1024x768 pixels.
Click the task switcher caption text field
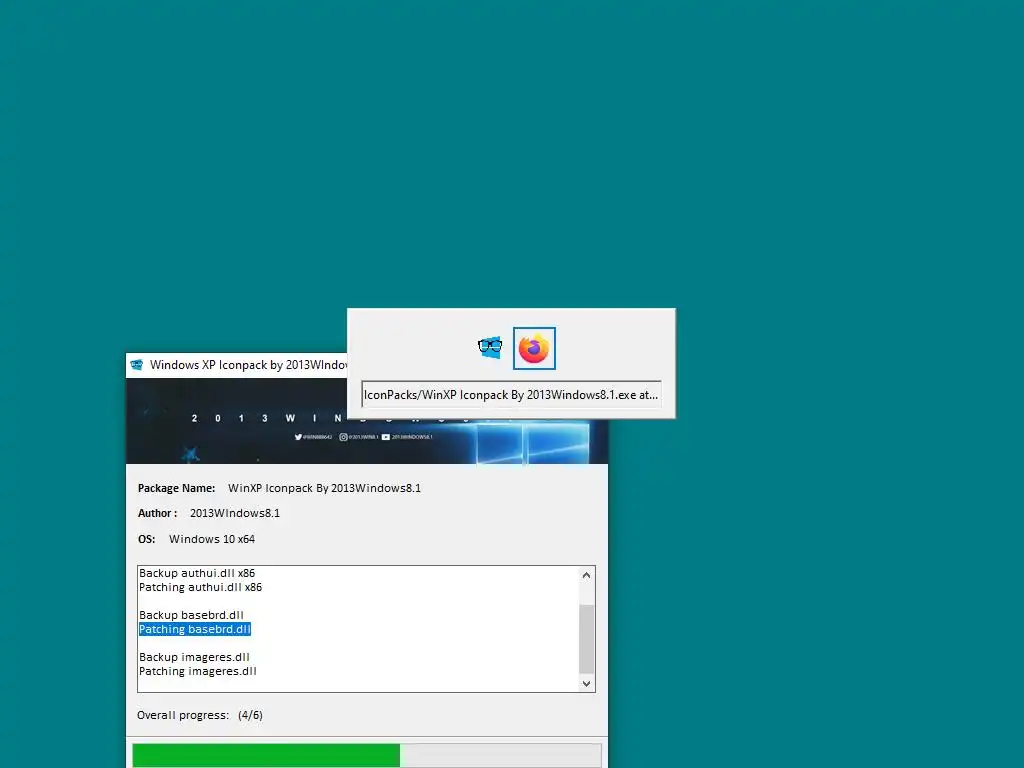(511, 394)
